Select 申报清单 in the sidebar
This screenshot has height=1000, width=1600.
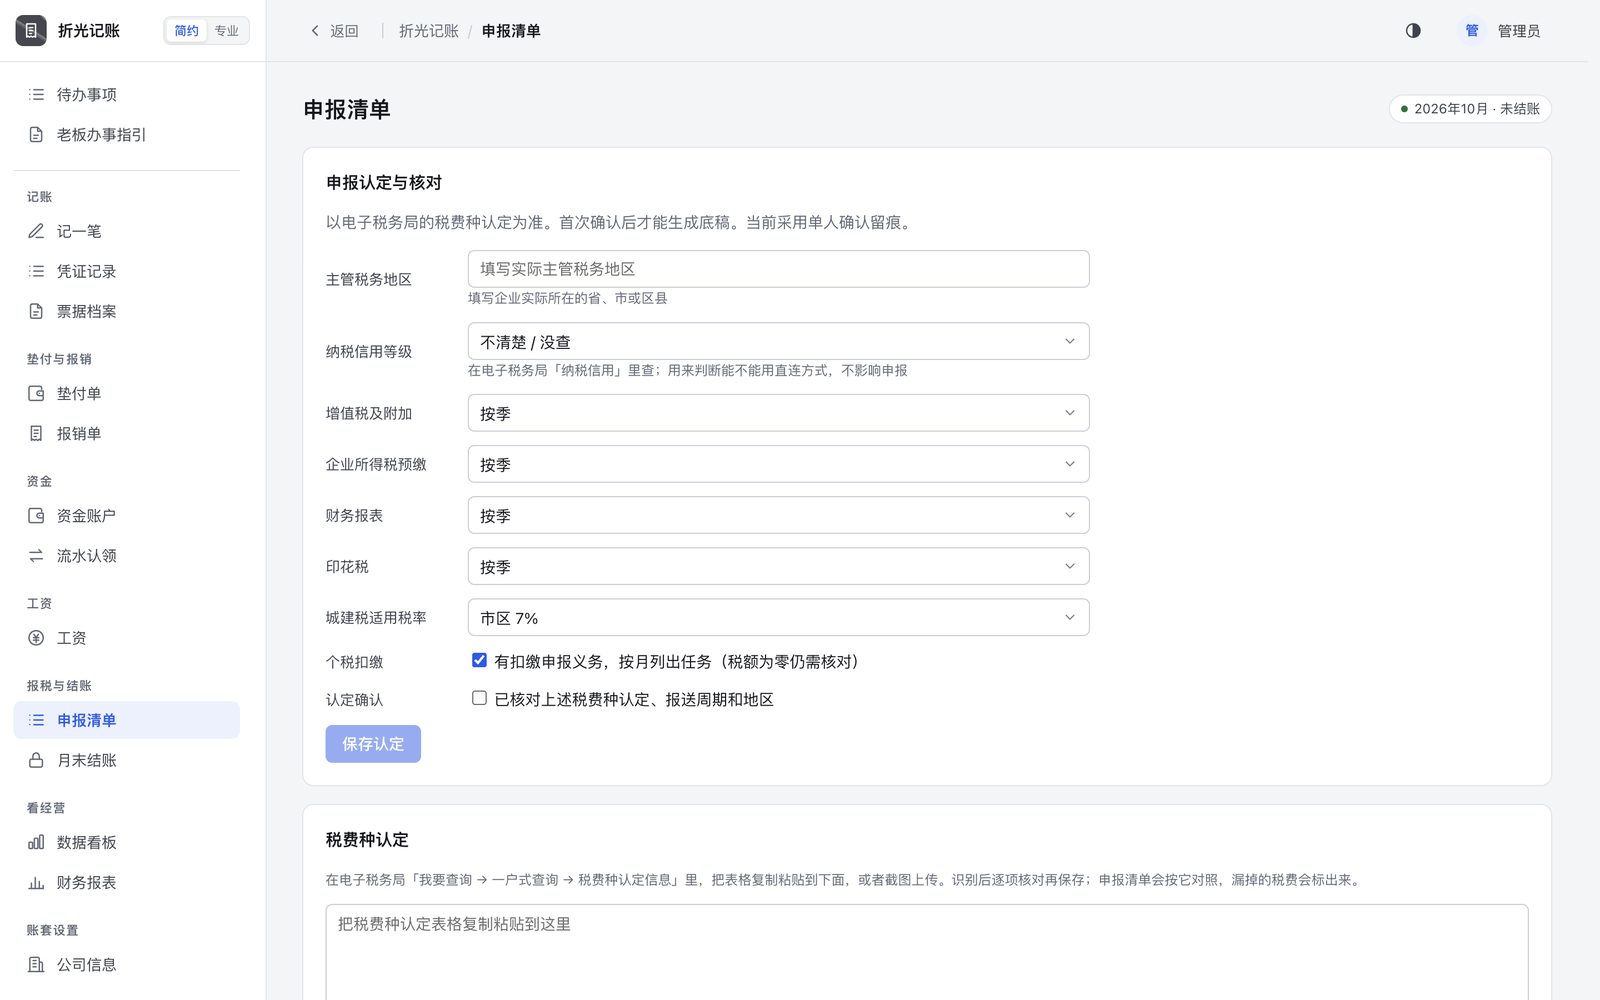point(126,720)
